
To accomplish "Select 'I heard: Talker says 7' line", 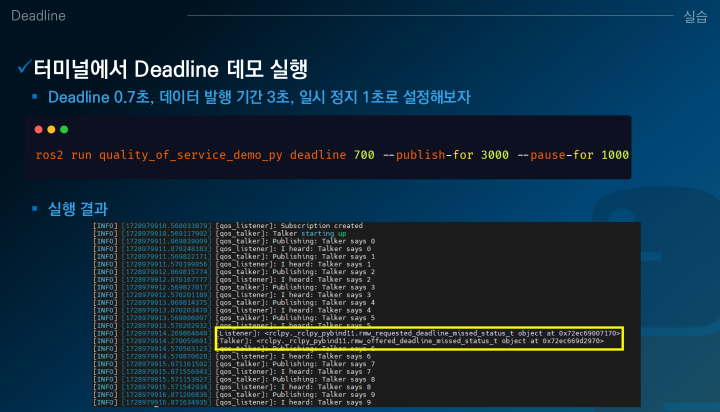I will [x=232, y=372].
